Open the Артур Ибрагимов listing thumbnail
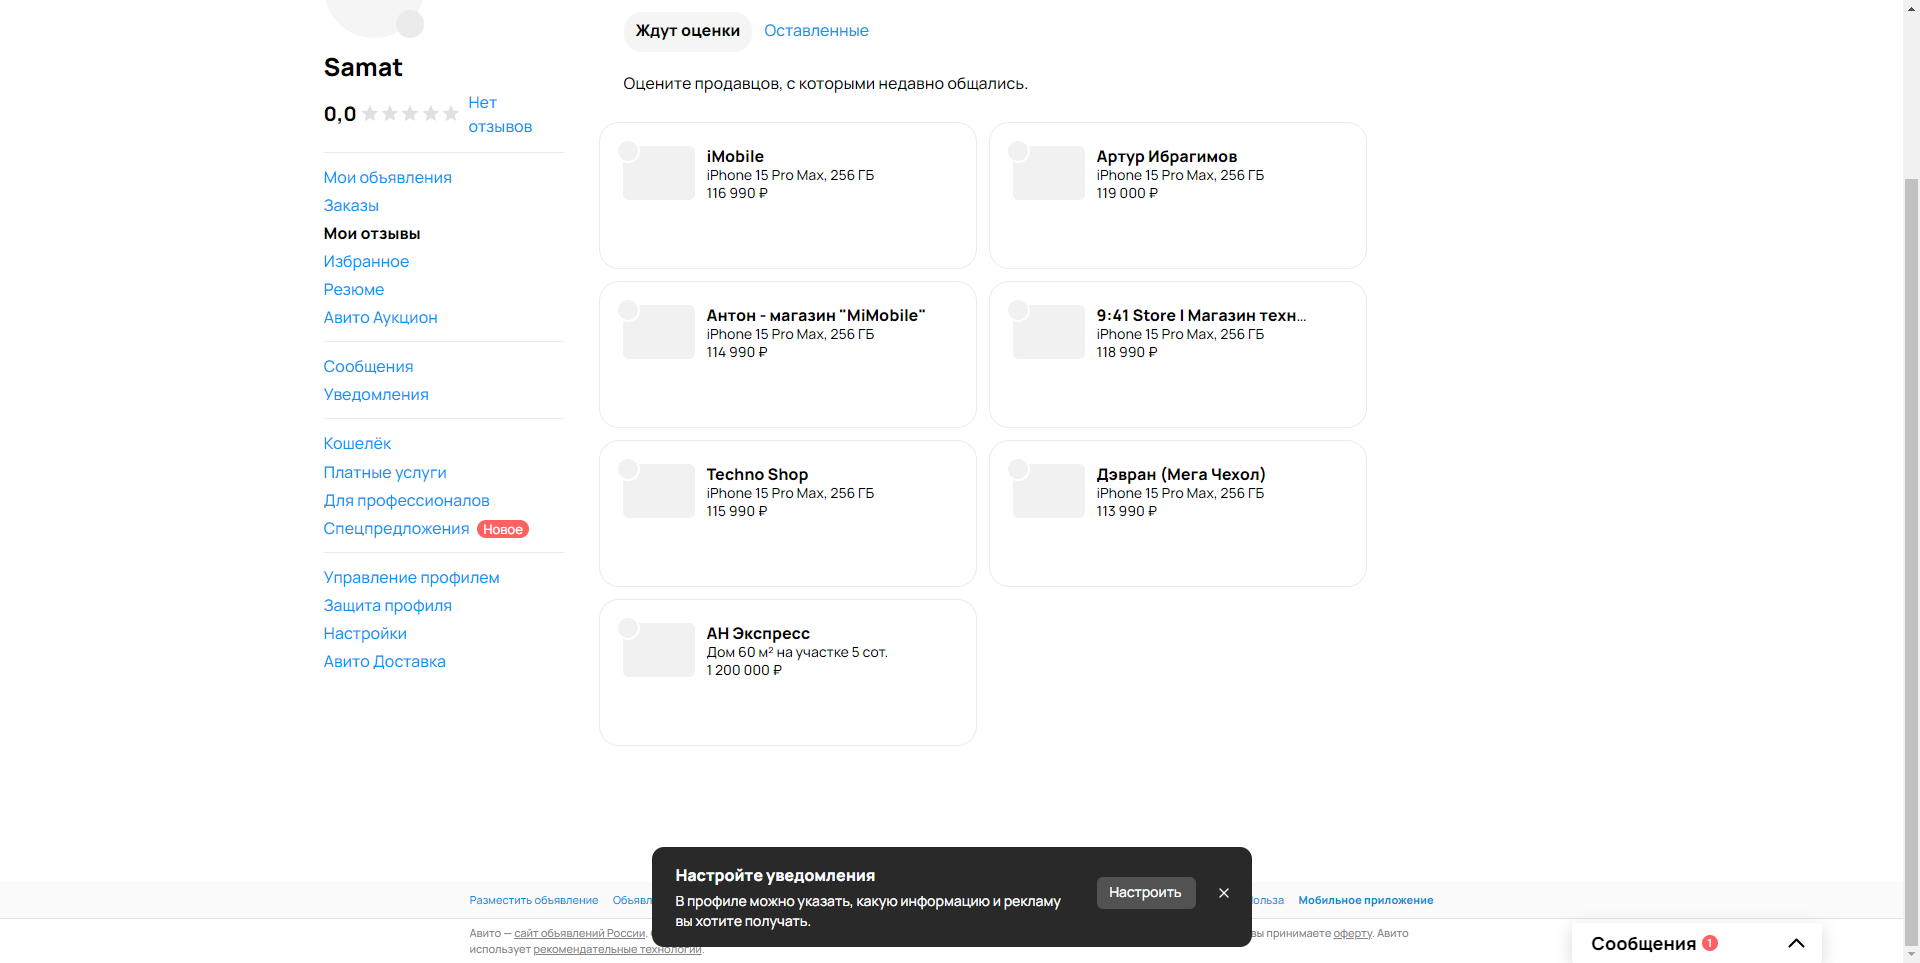Screen dimensions: 1920x963 (x=1049, y=173)
